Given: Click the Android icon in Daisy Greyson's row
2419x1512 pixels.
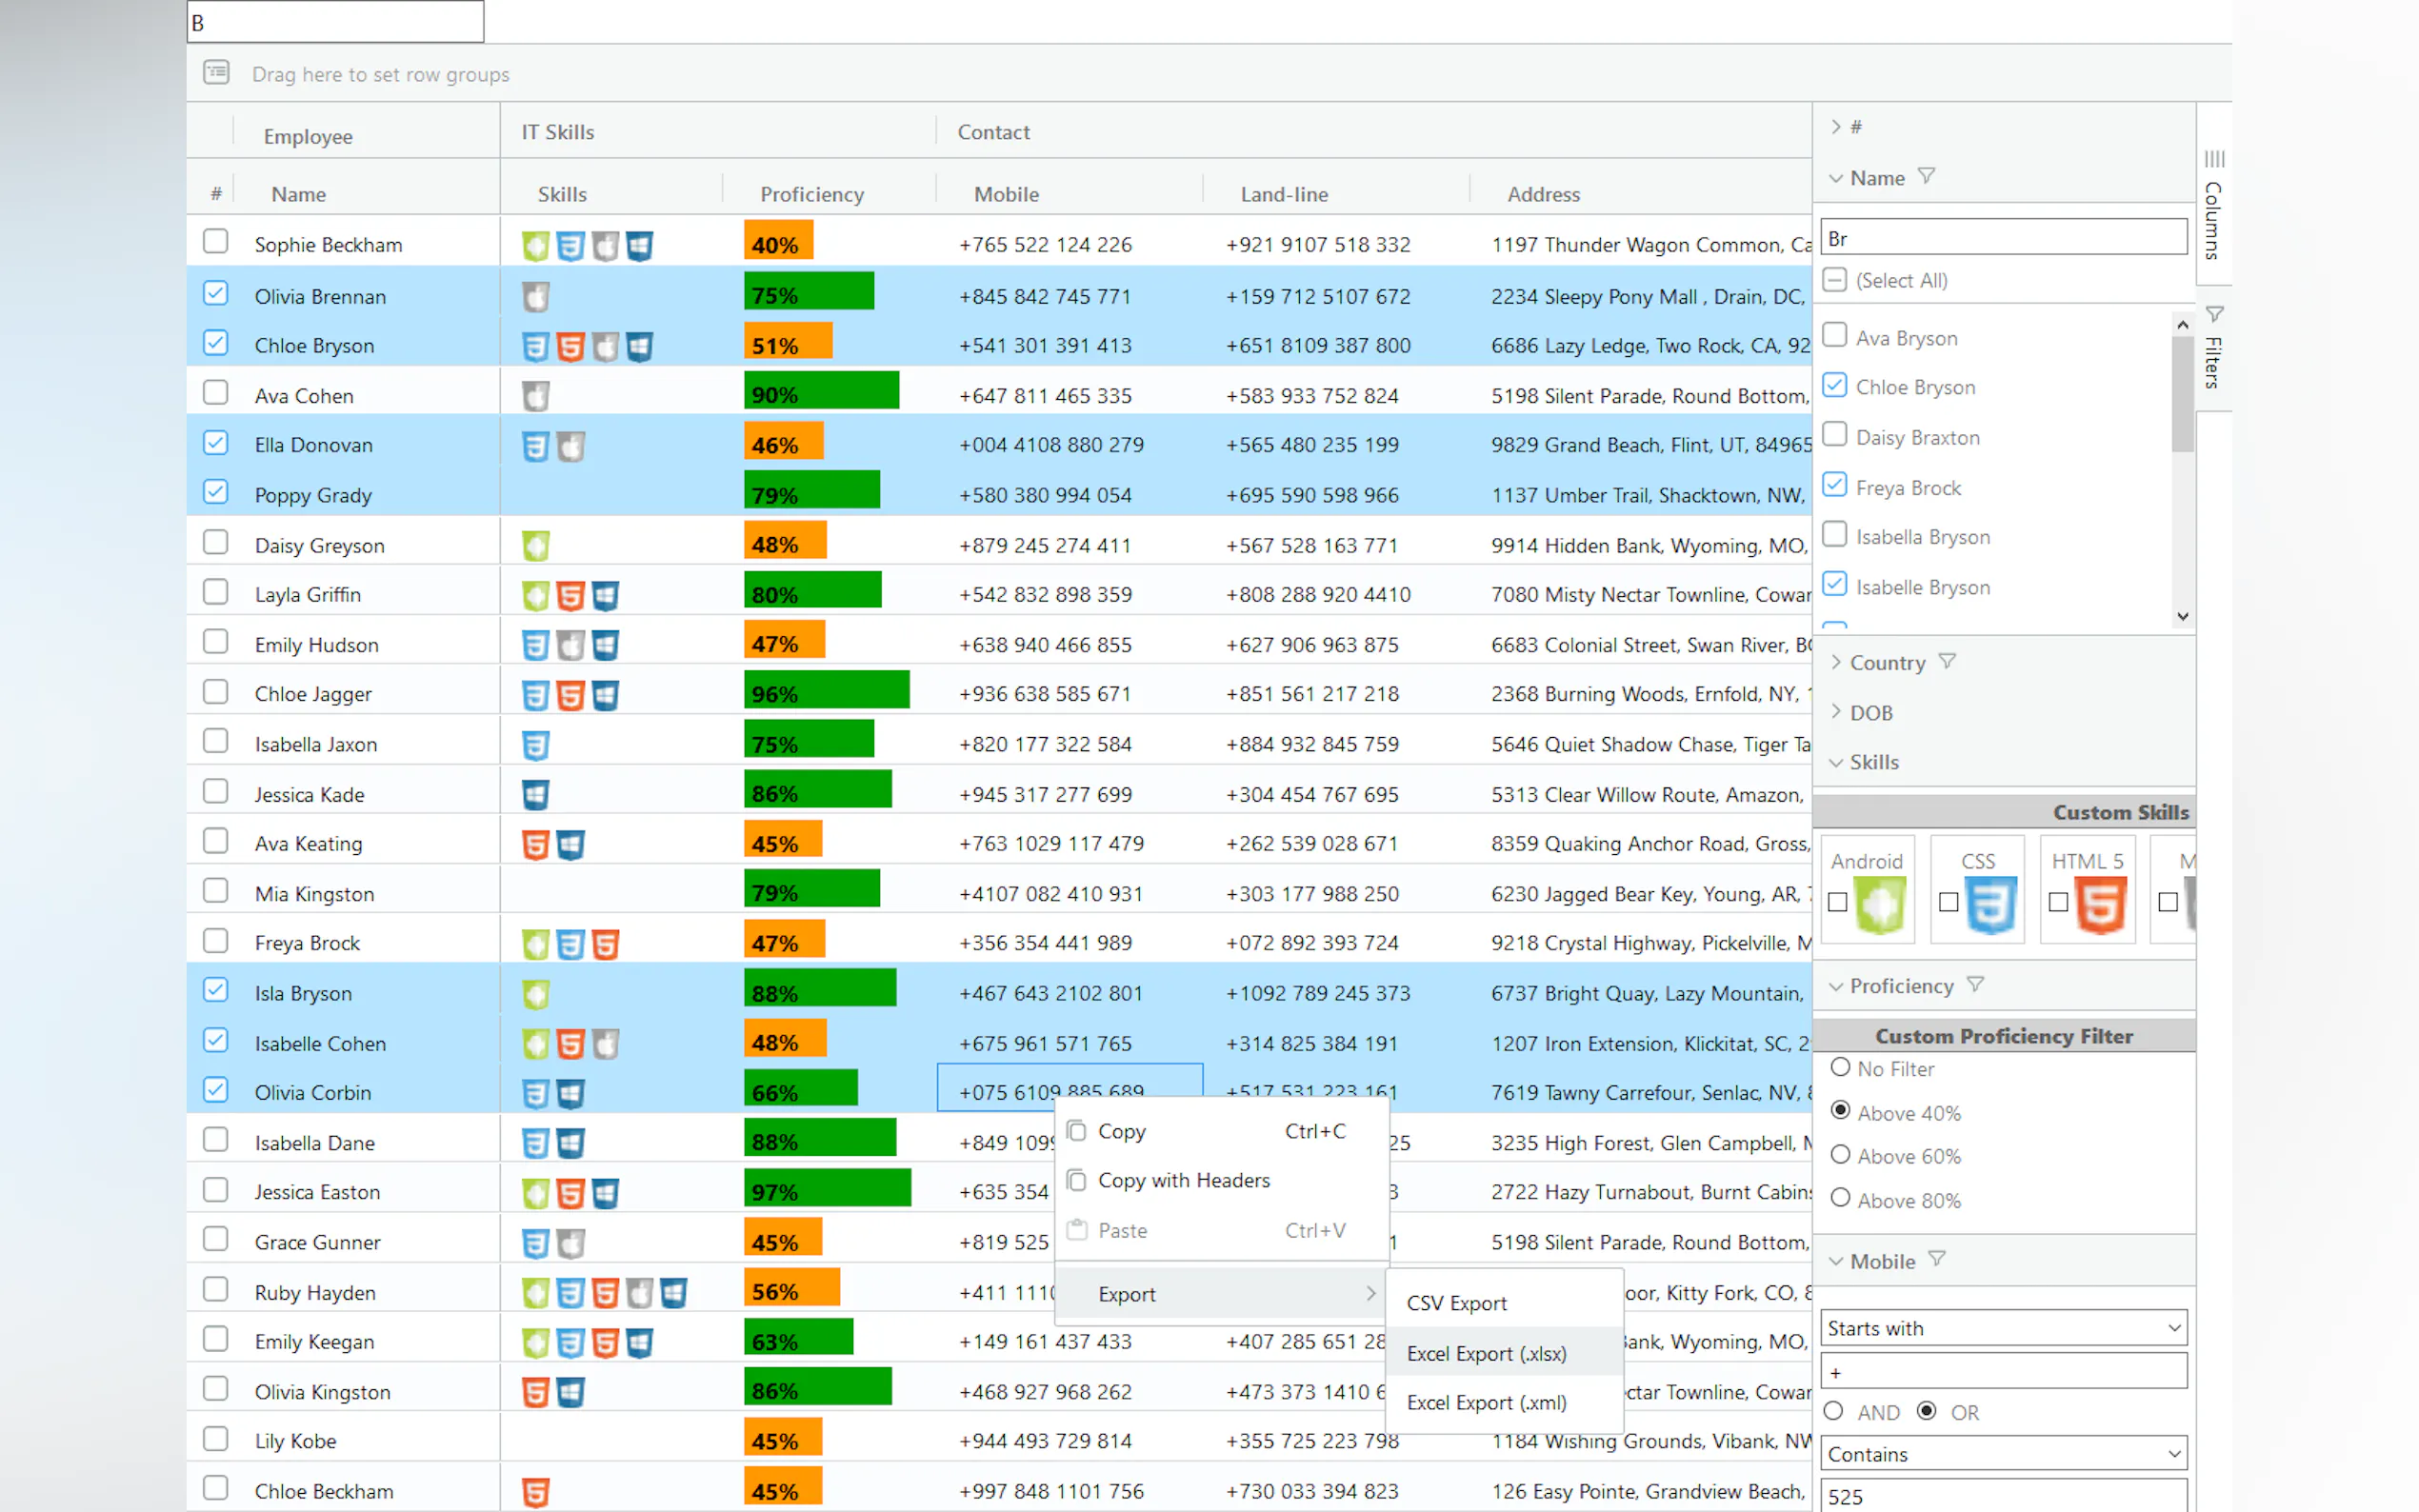Looking at the screenshot, I should pyautogui.click(x=536, y=545).
